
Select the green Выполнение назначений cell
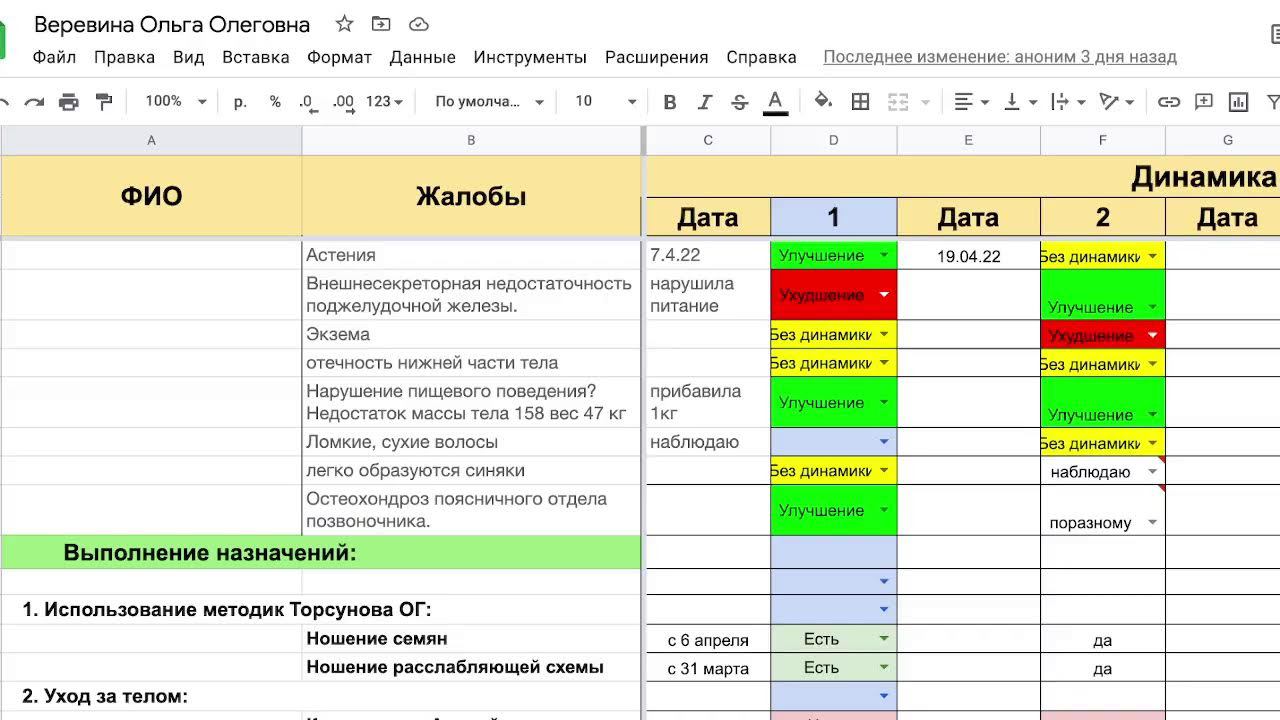(321, 552)
